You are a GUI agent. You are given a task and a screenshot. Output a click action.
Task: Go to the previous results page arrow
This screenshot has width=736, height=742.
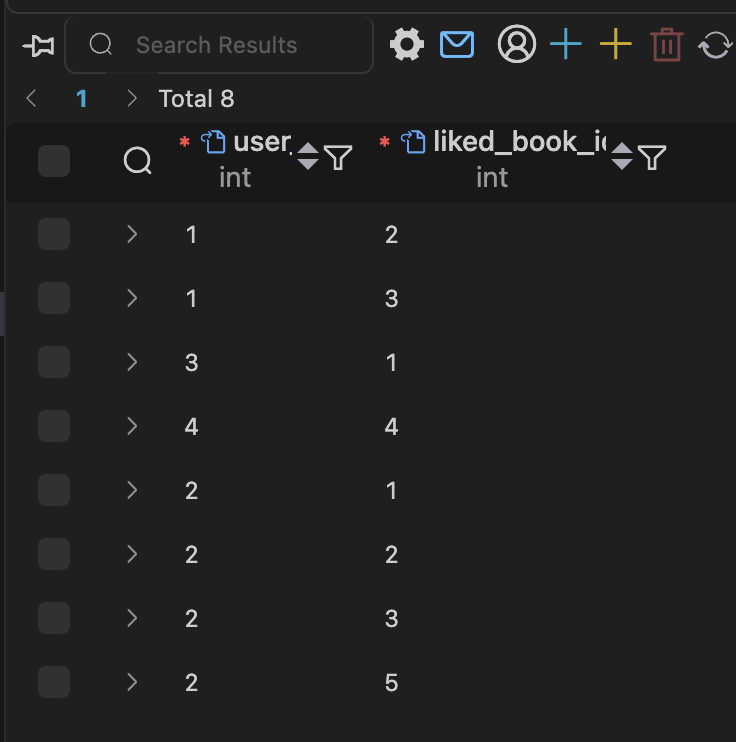click(32, 99)
